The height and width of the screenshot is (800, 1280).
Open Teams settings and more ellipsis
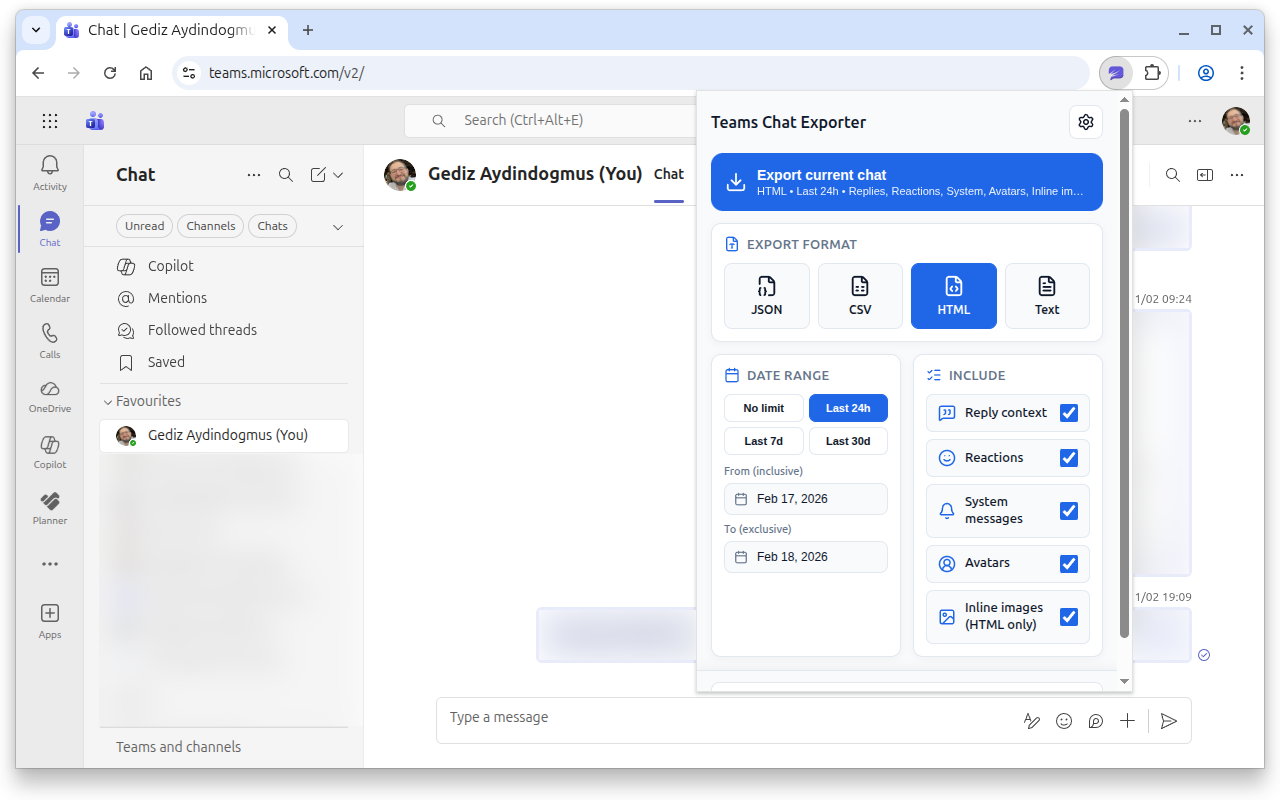pyautogui.click(x=1195, y=121)
